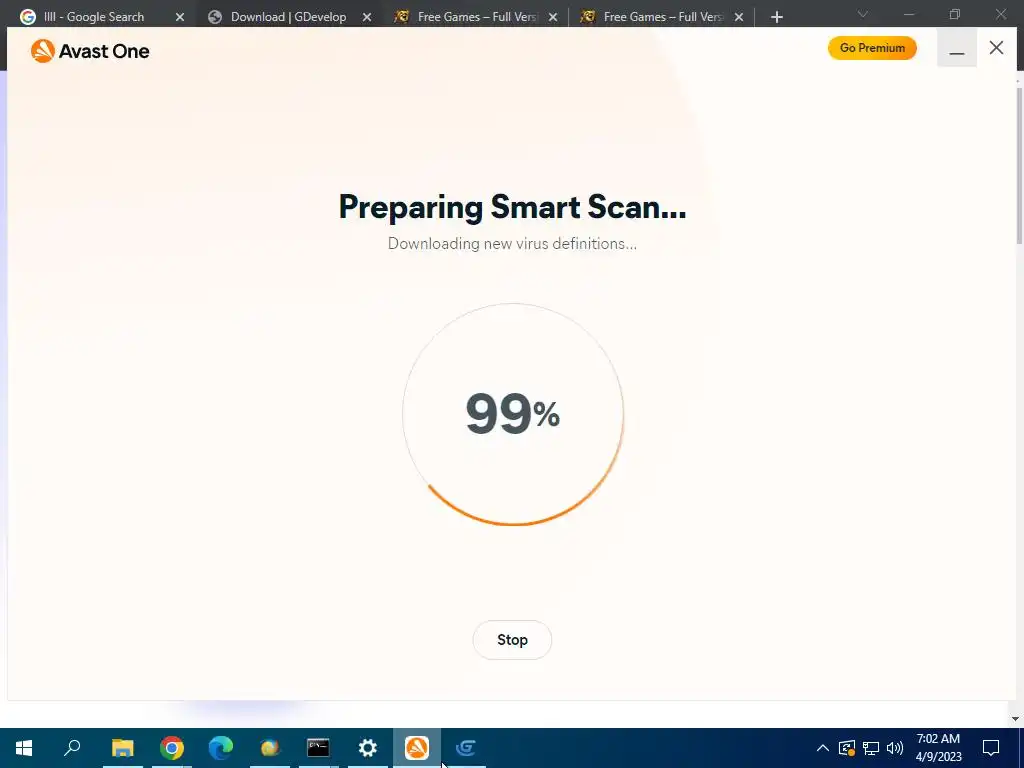The image size is (1024, 768).
Task: Open the browser tab search chevron
Action: [863, 14]
